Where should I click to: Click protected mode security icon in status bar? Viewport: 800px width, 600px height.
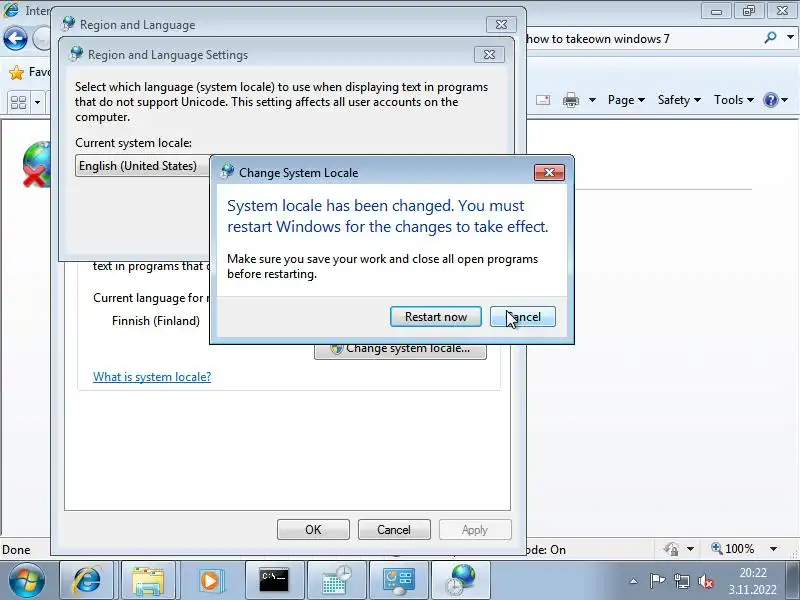[x=671, y=549]
